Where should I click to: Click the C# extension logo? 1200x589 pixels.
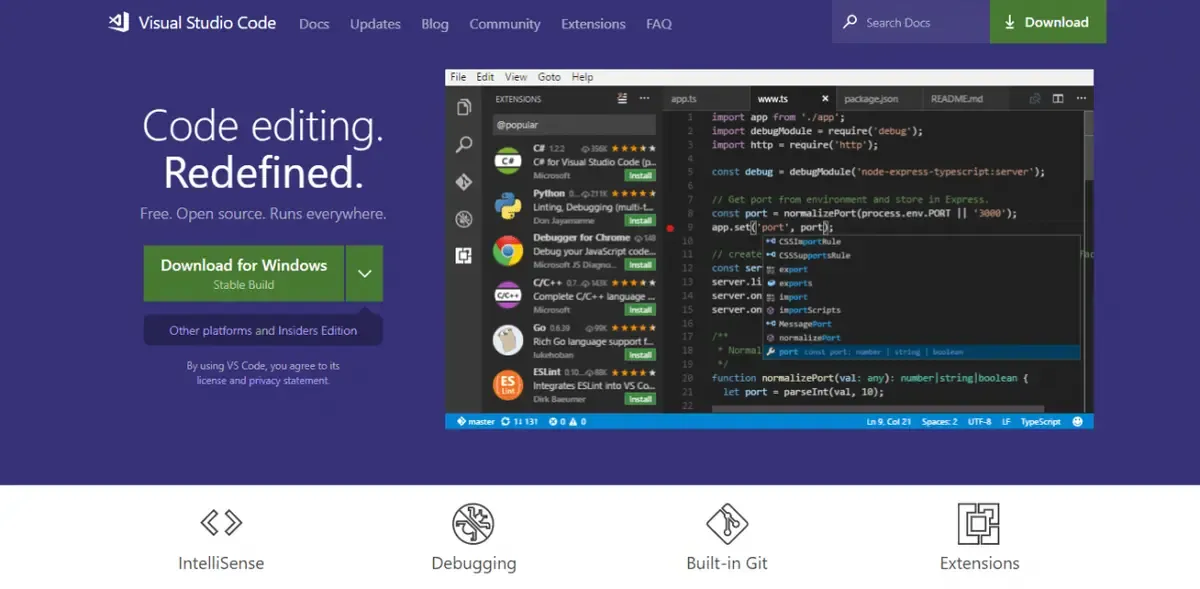coord(508,160)
